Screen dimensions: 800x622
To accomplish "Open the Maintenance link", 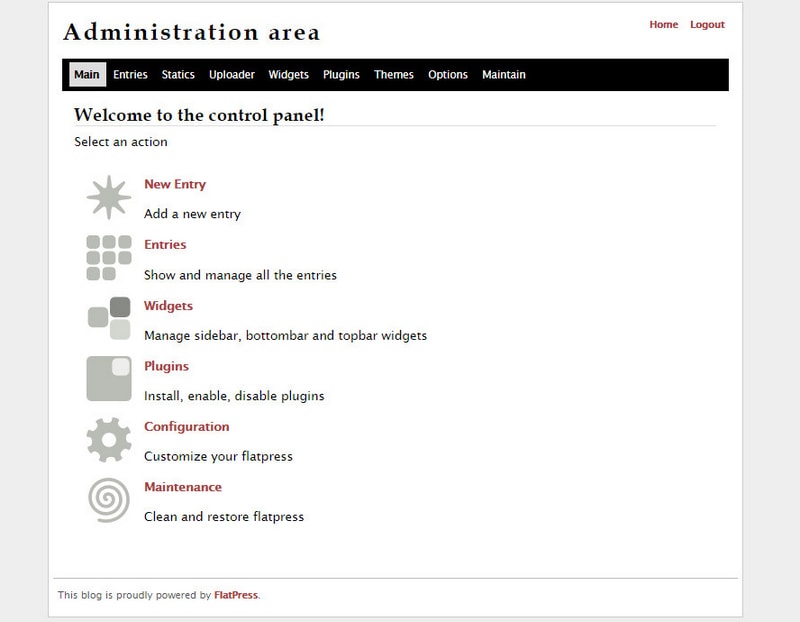I will coord(183,487).
